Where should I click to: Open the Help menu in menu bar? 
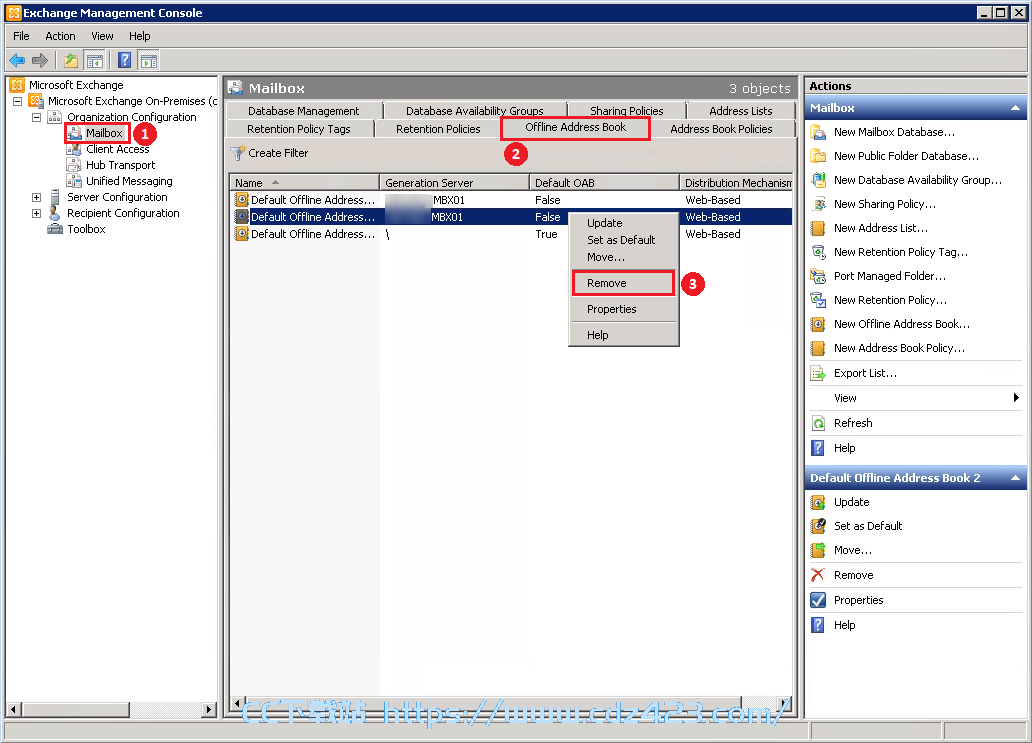(140, 36)
